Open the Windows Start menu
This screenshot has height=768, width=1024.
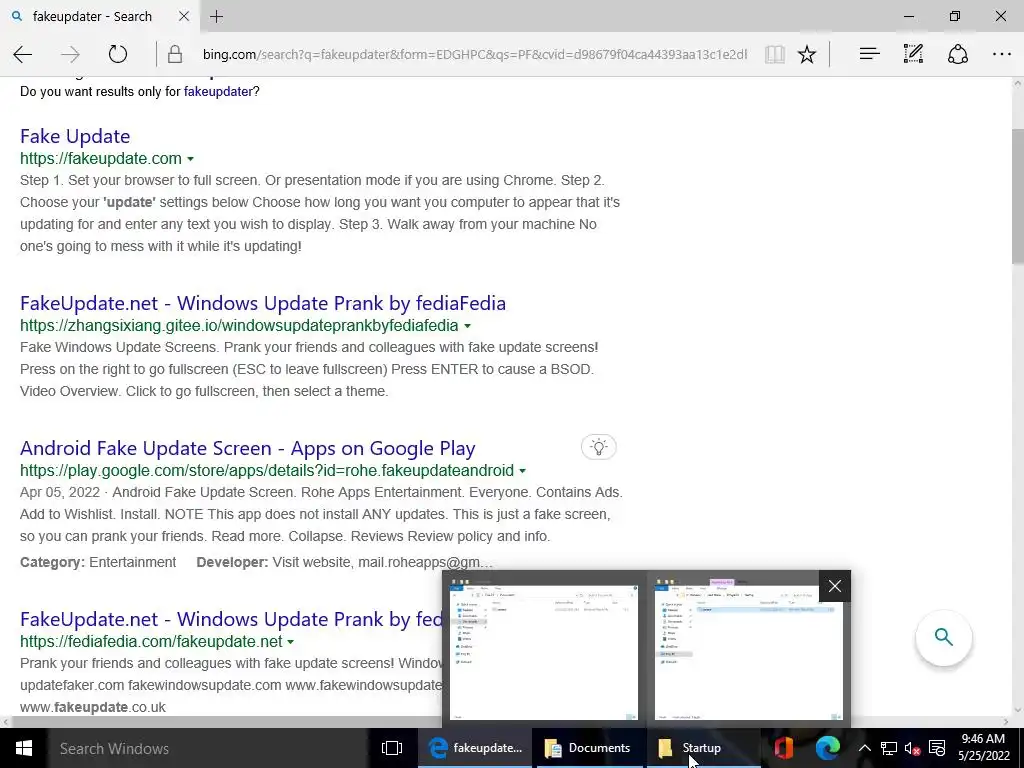[x=24, y=748]
